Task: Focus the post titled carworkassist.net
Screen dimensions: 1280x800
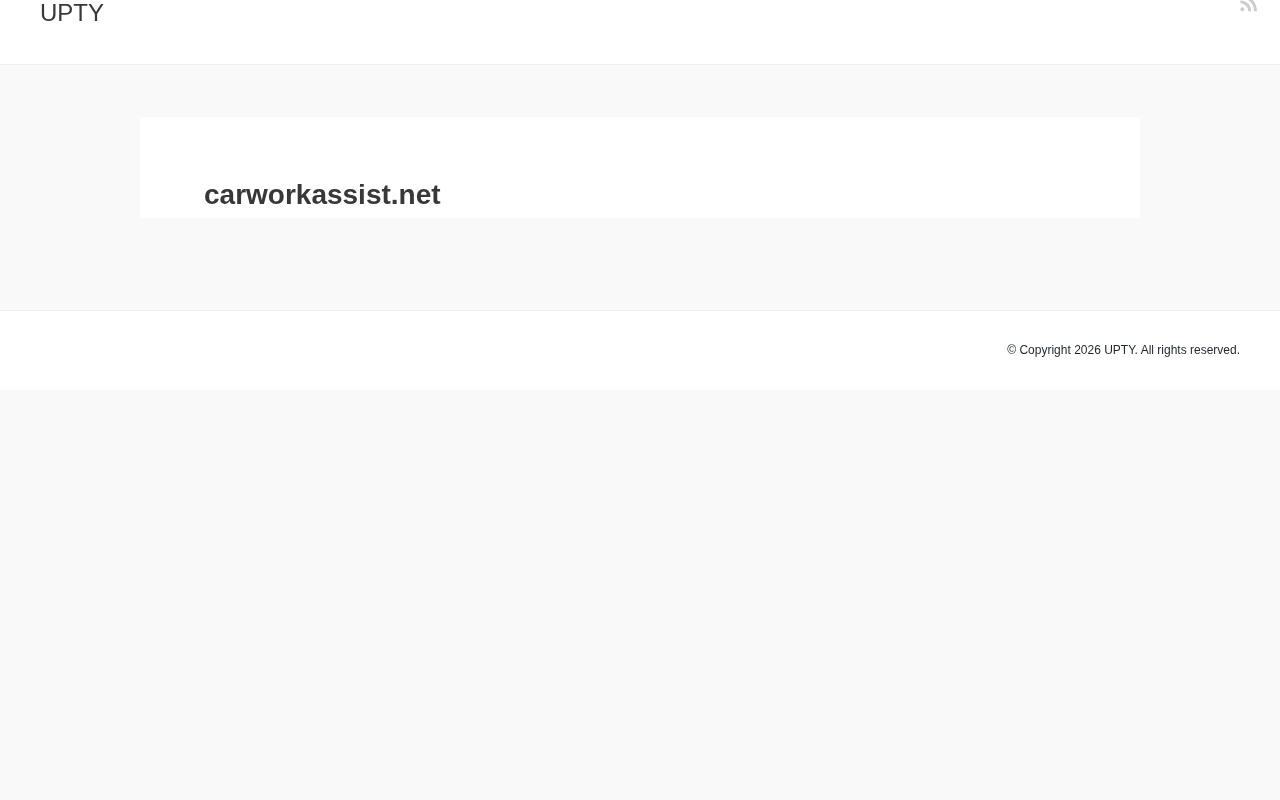Action: (x=322, y=194)
